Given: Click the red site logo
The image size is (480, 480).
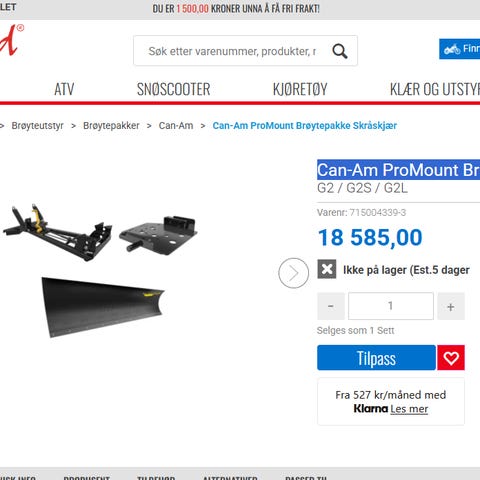Looking at the screenshot, I should (x=12, y=40).
